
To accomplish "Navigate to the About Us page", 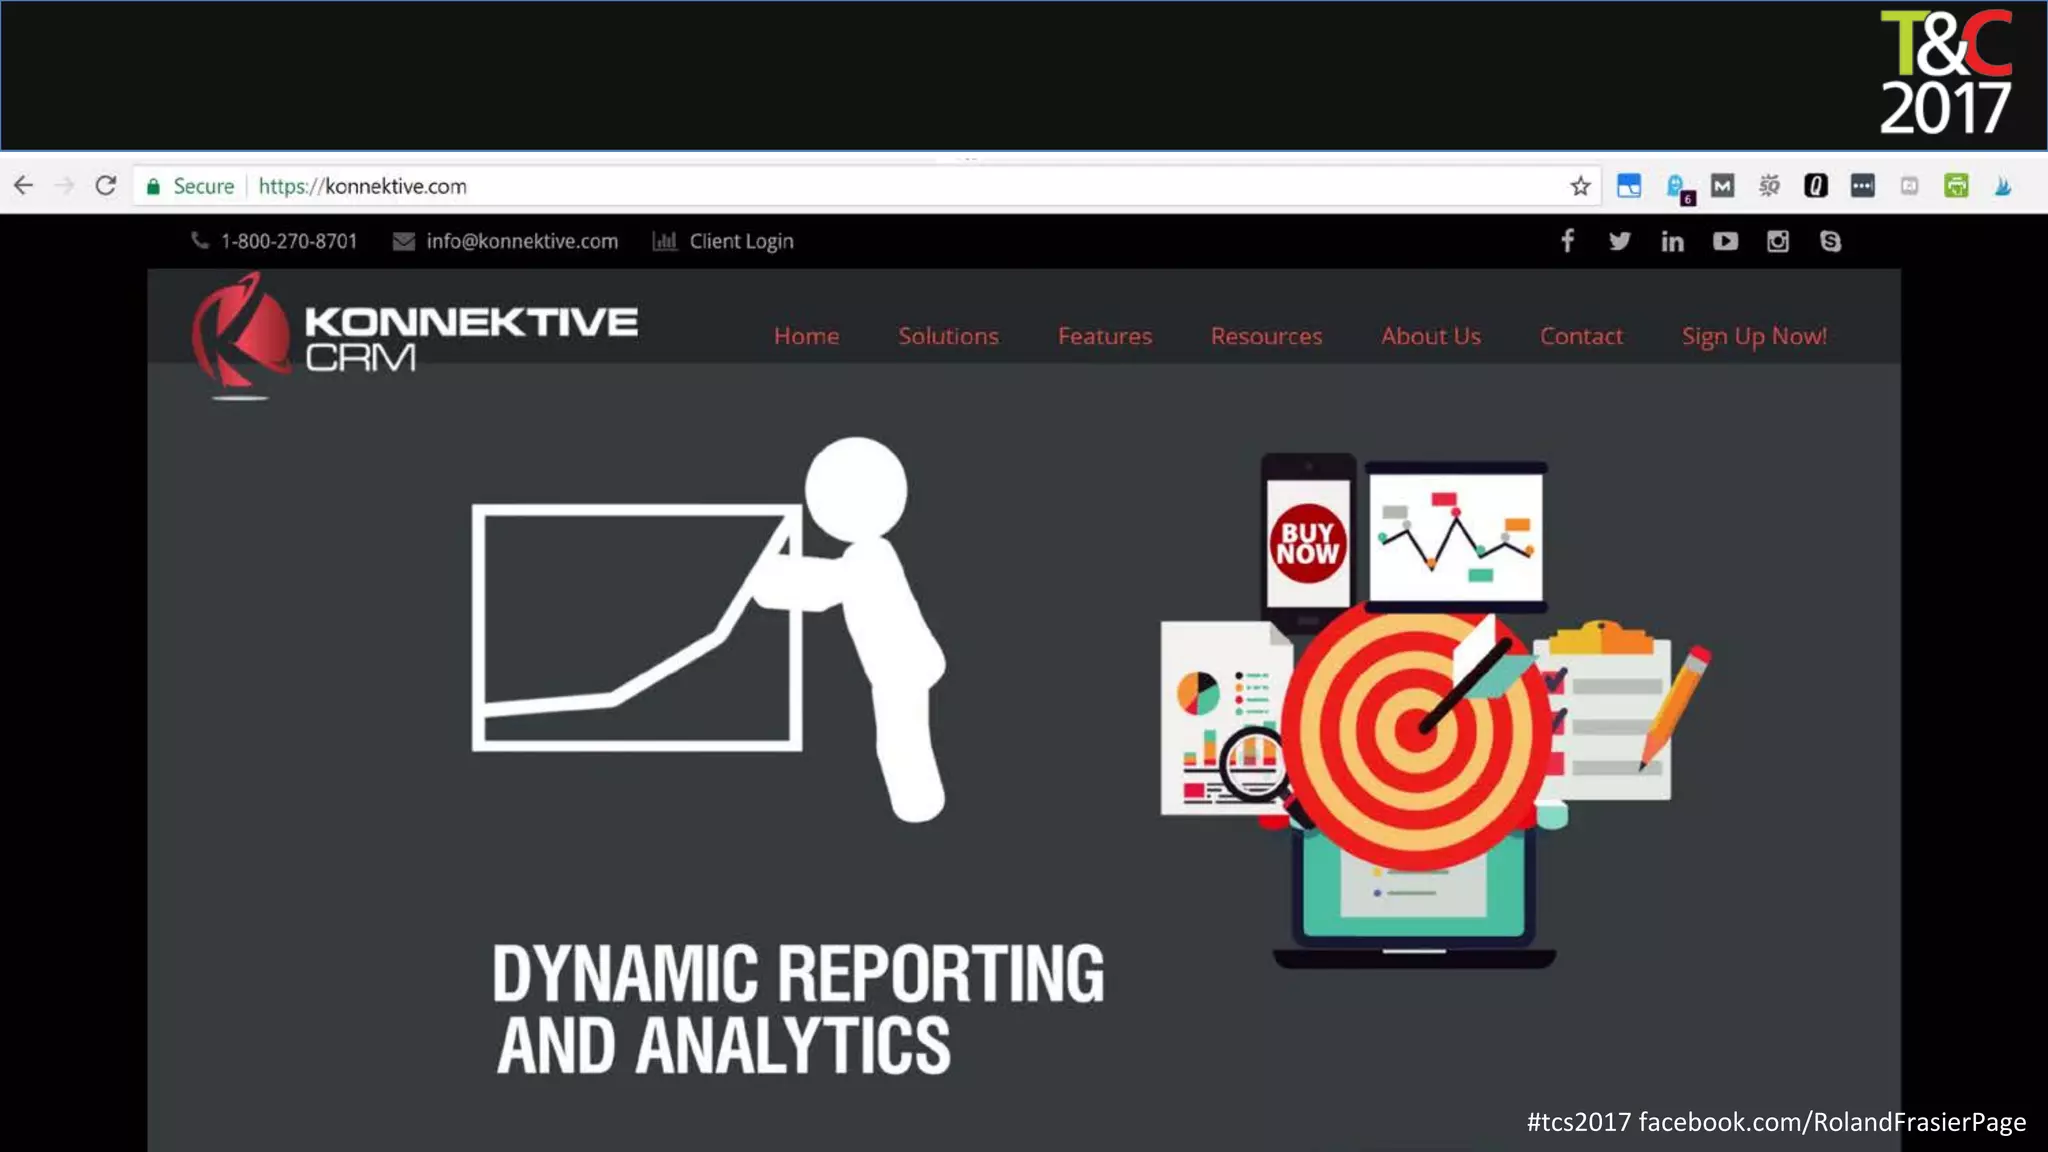I will [1431, 336].
